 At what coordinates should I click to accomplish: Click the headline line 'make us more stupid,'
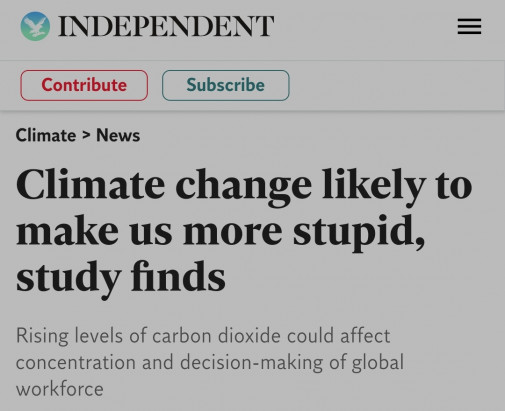coord(220,232)
